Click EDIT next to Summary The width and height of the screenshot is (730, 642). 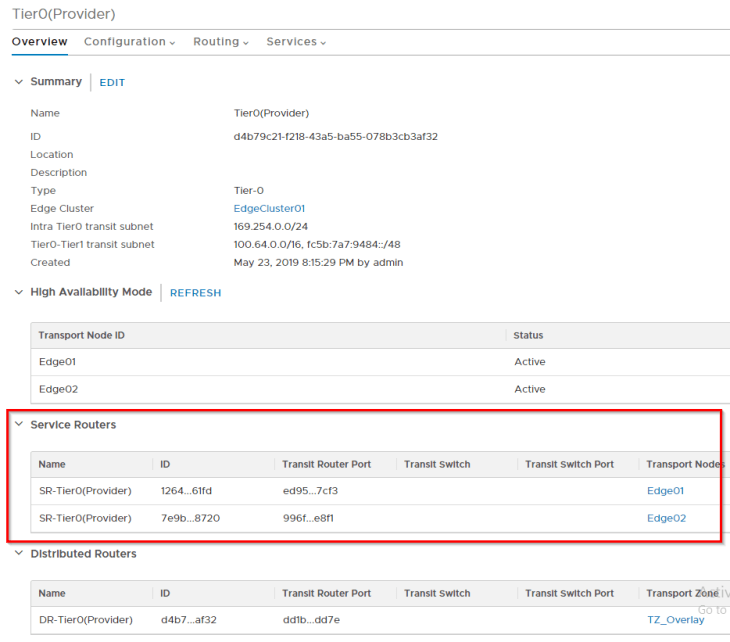coord(112,83)
